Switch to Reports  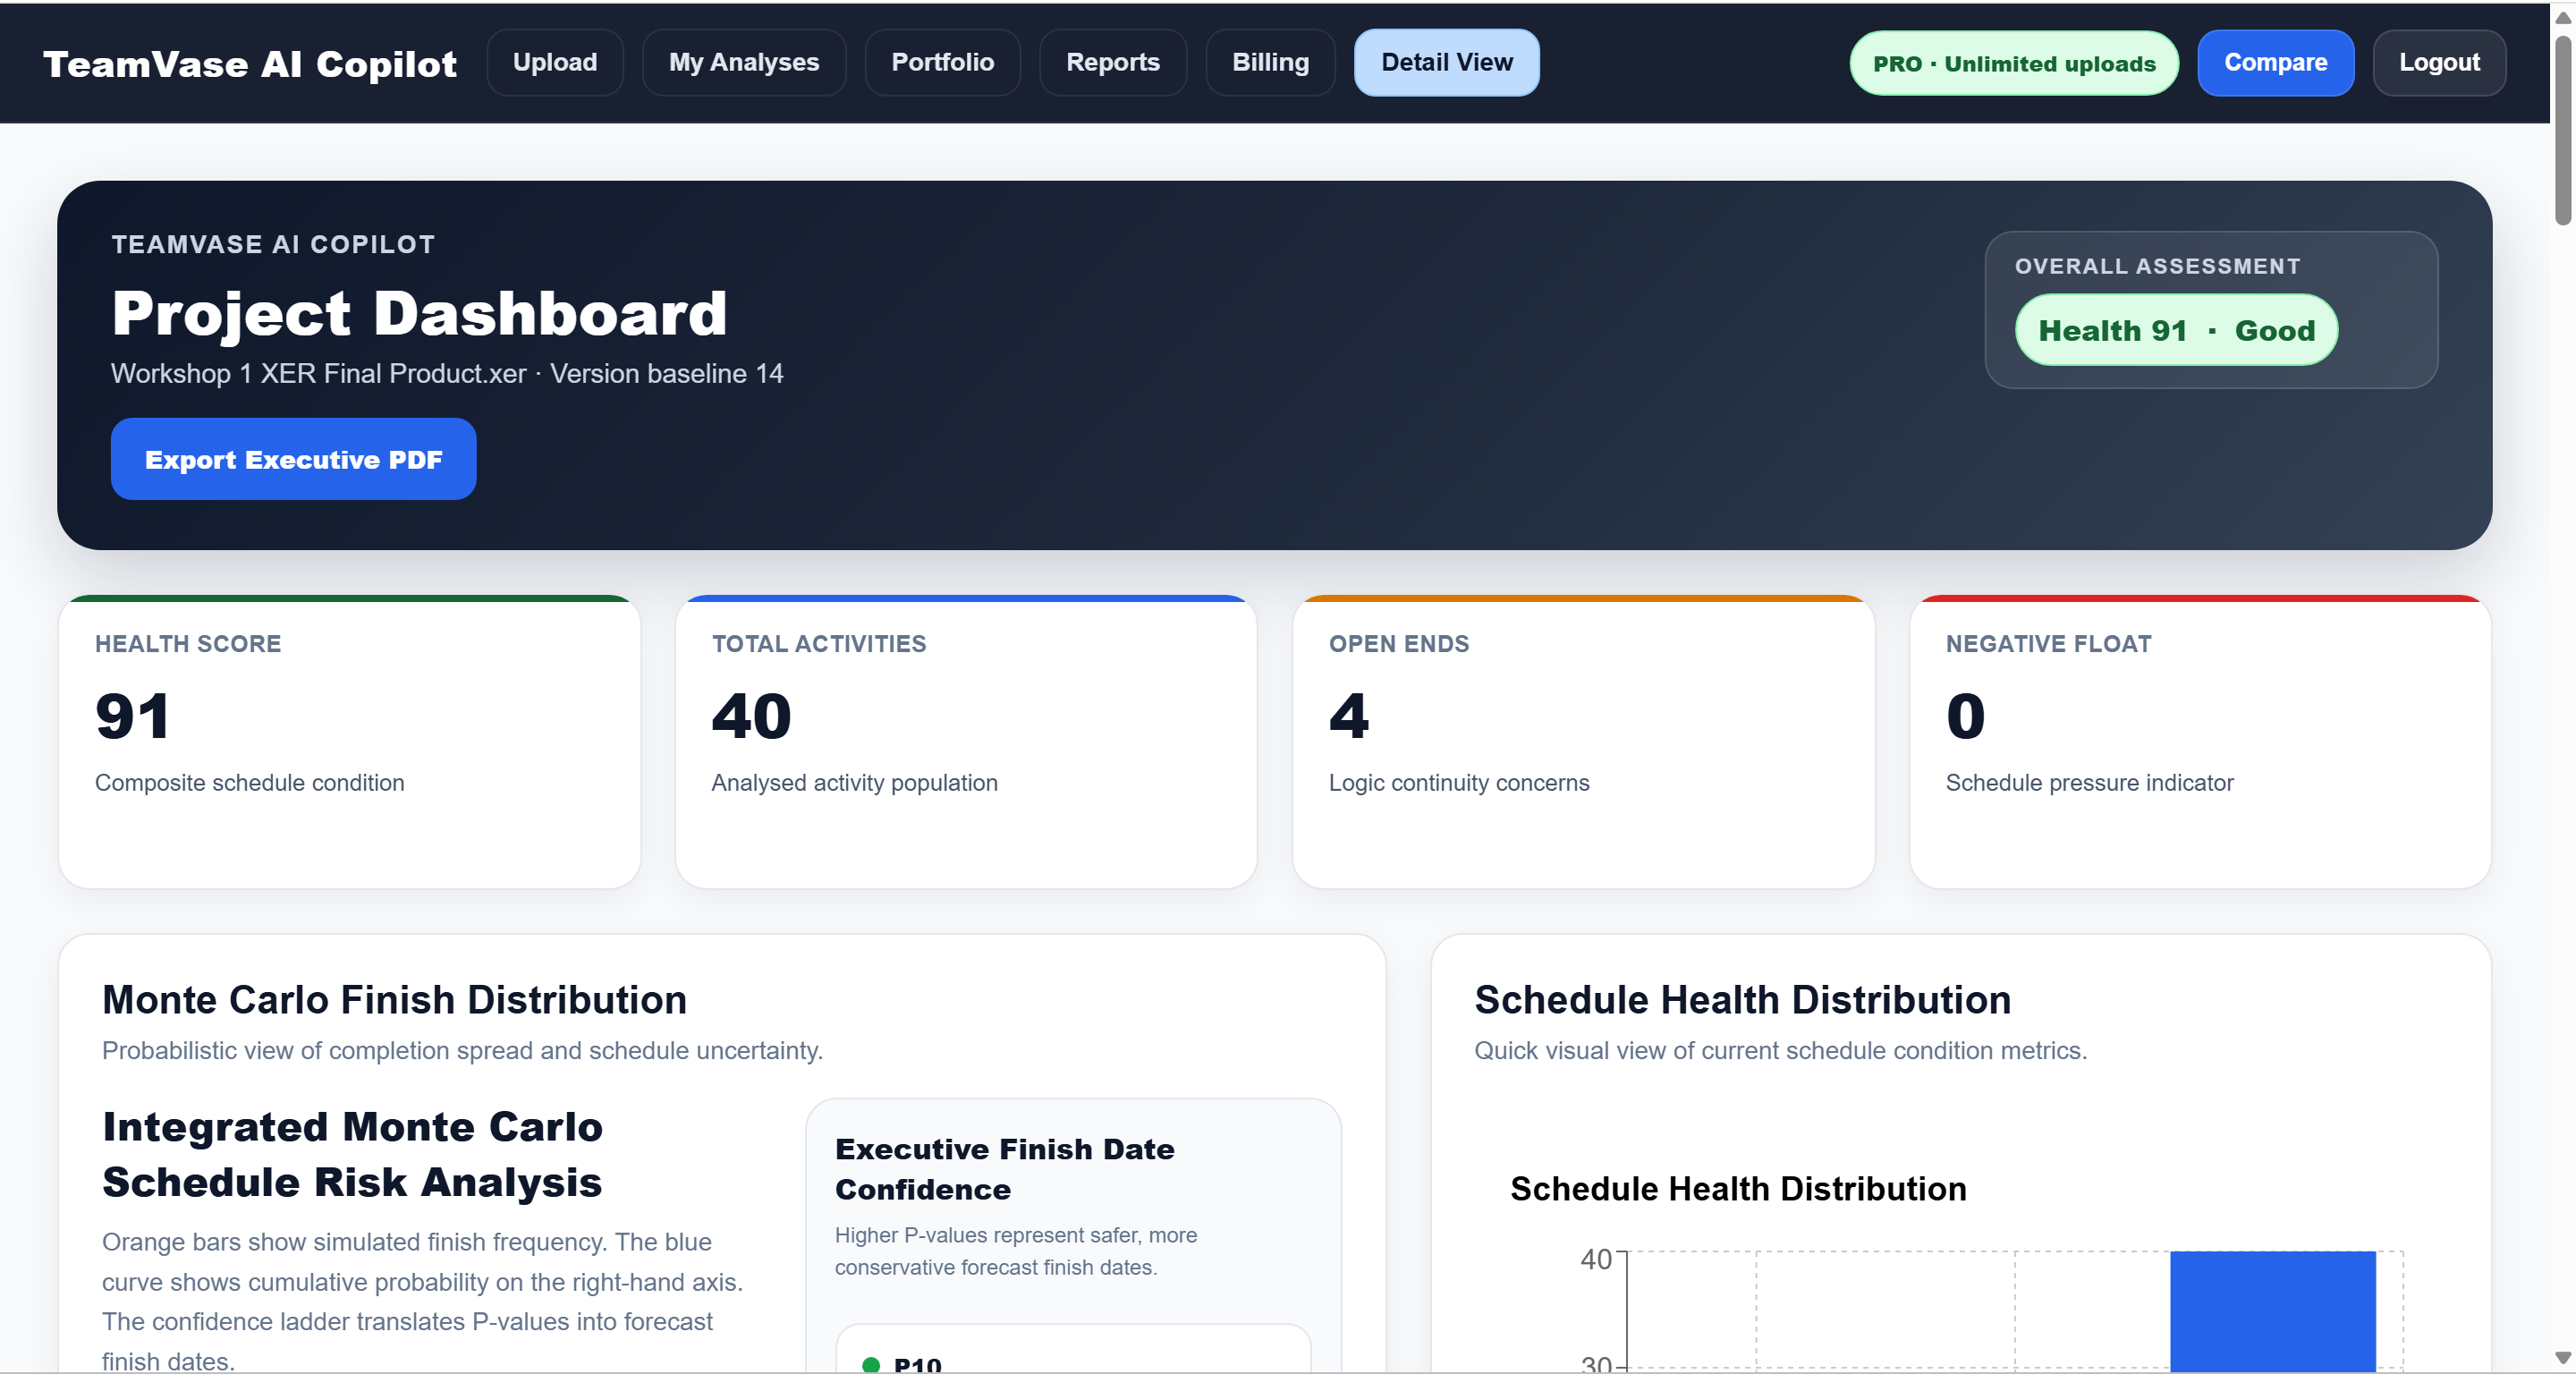[1112, 63]
